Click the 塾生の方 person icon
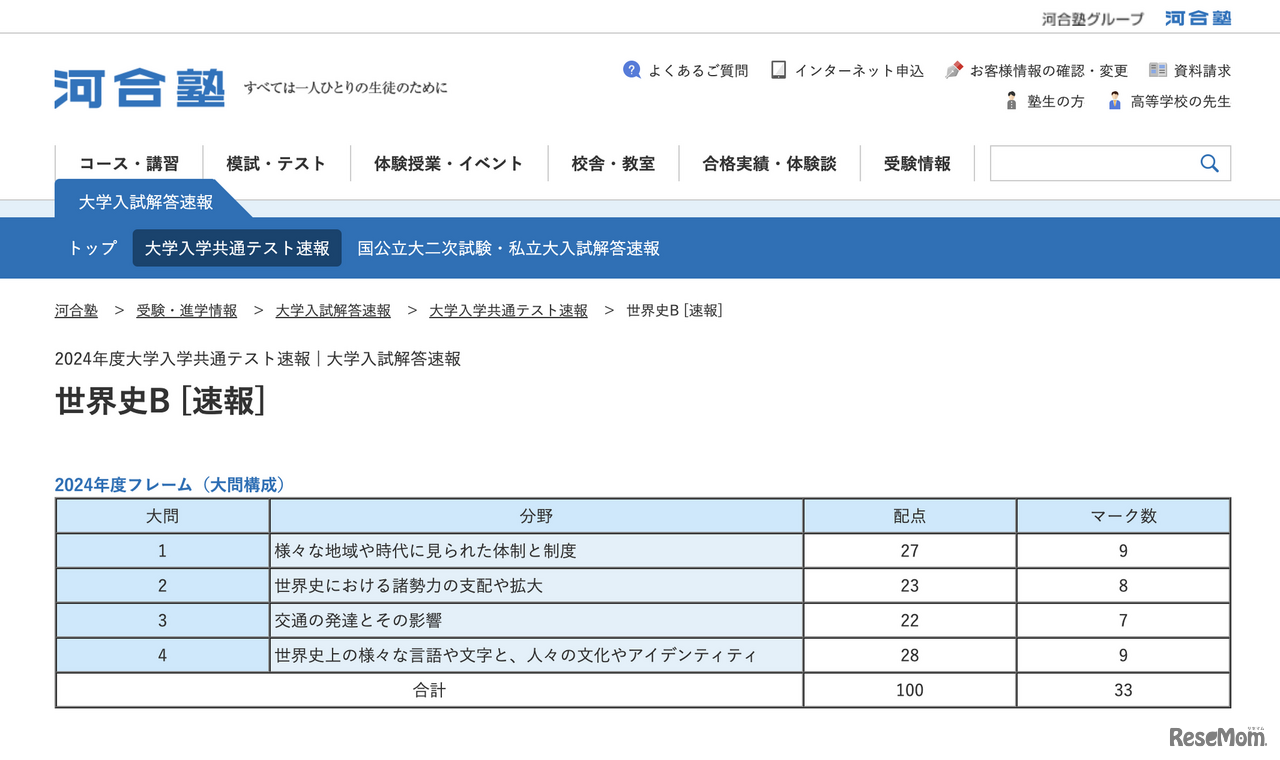Viewport: 1280px width, 760px height. coord(1011,101)
